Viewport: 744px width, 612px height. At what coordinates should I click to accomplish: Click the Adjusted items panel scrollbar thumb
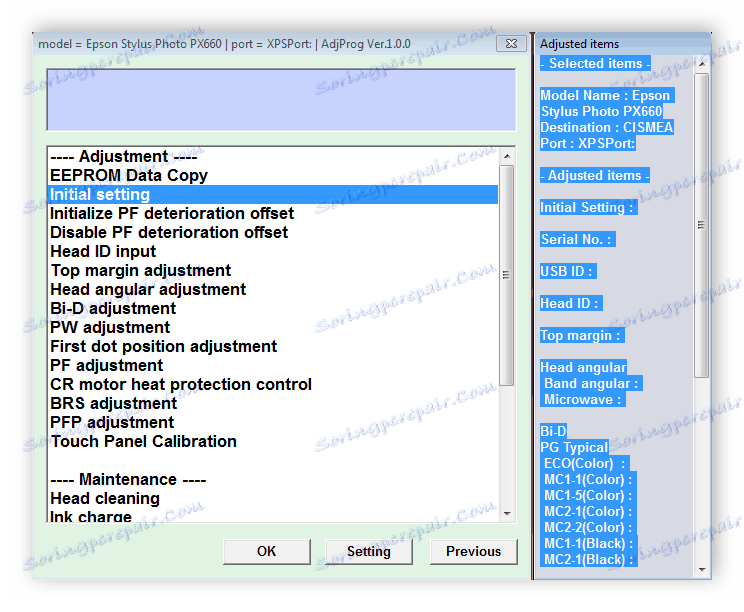(702, 225)
